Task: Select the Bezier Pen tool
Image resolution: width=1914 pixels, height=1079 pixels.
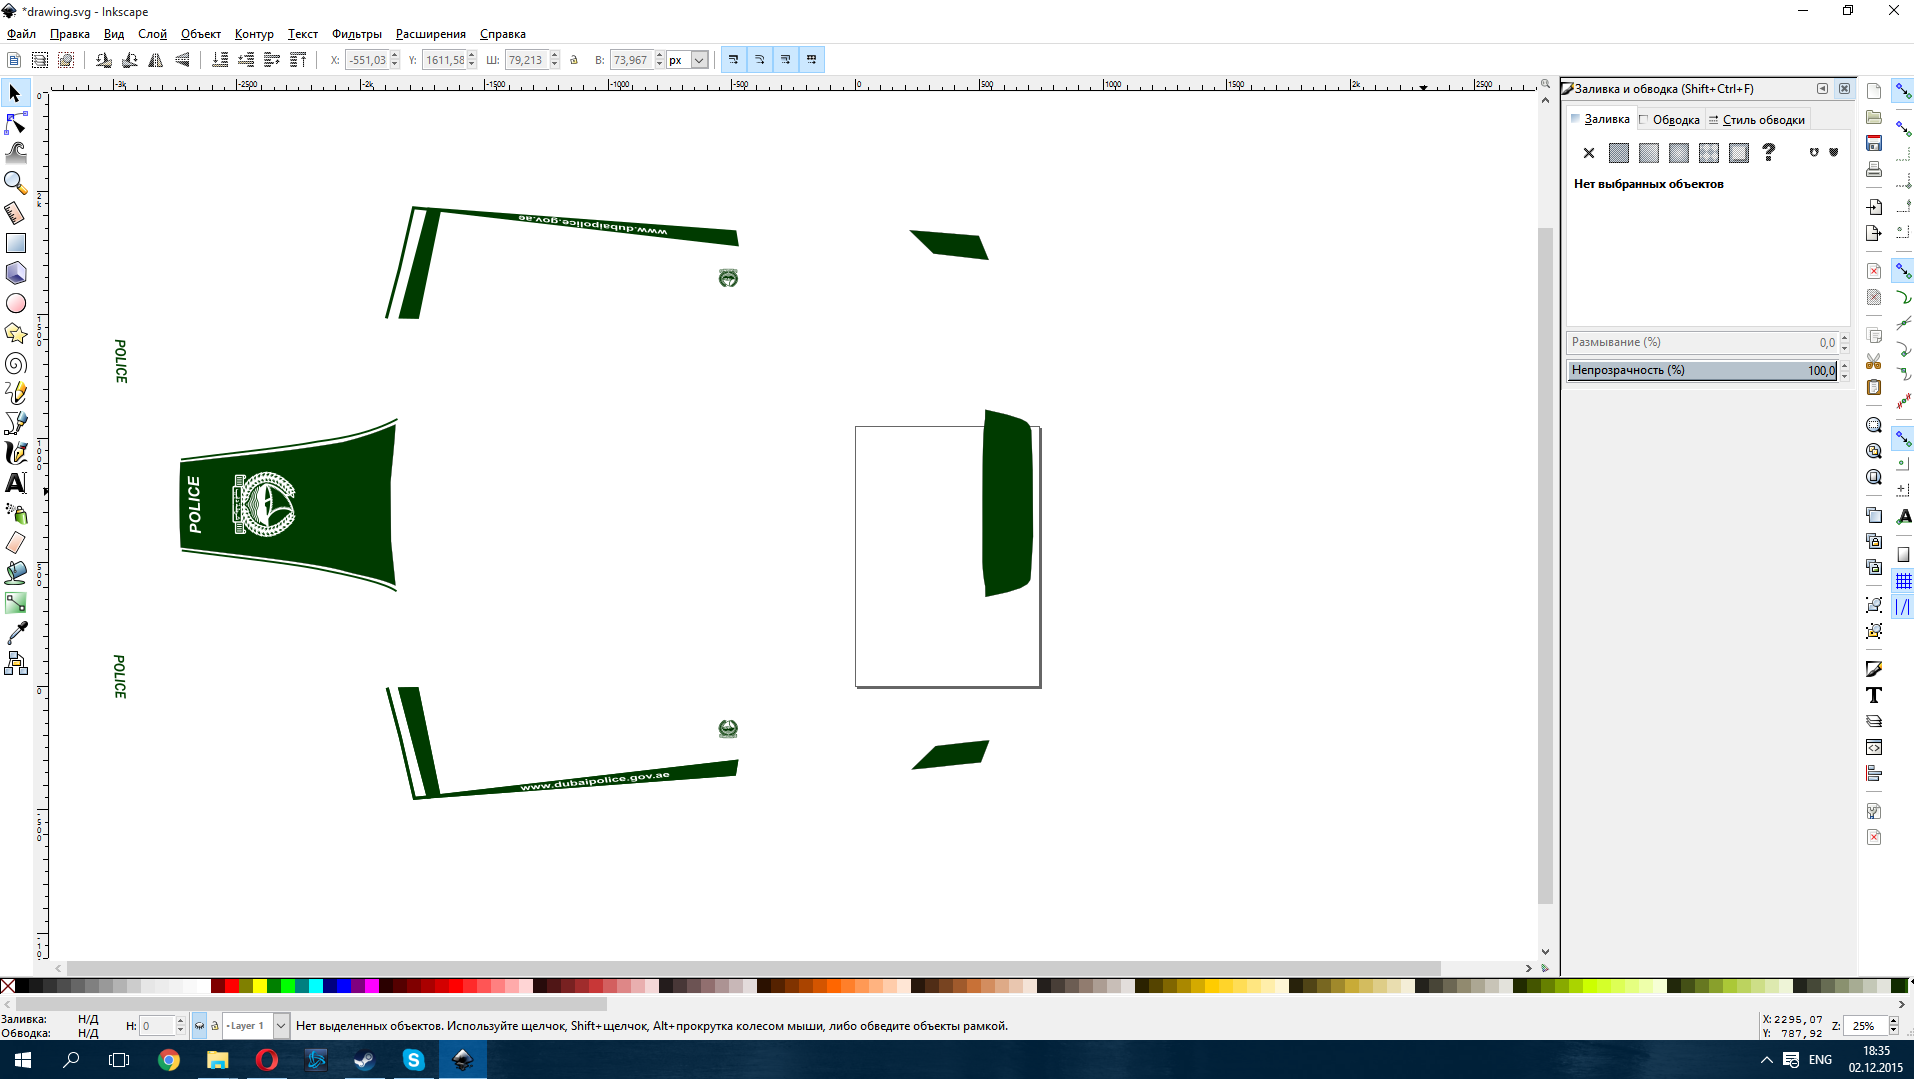Action: pos(15,423)
